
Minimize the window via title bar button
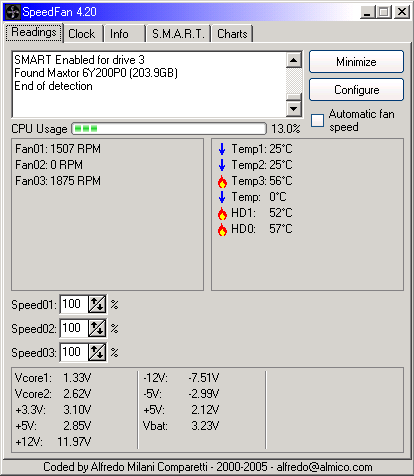pyautogui.click(x=367, y=12)
